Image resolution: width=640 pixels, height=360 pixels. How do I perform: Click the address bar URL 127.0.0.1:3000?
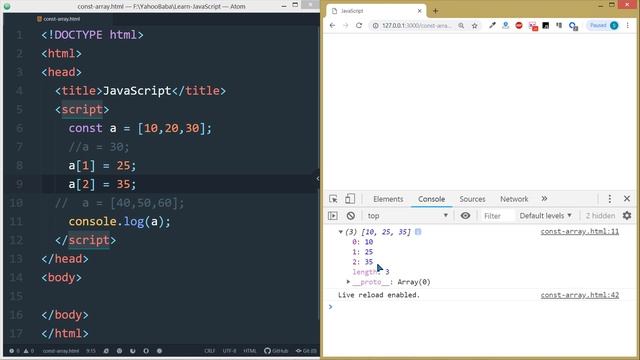(x=417, y=25)
